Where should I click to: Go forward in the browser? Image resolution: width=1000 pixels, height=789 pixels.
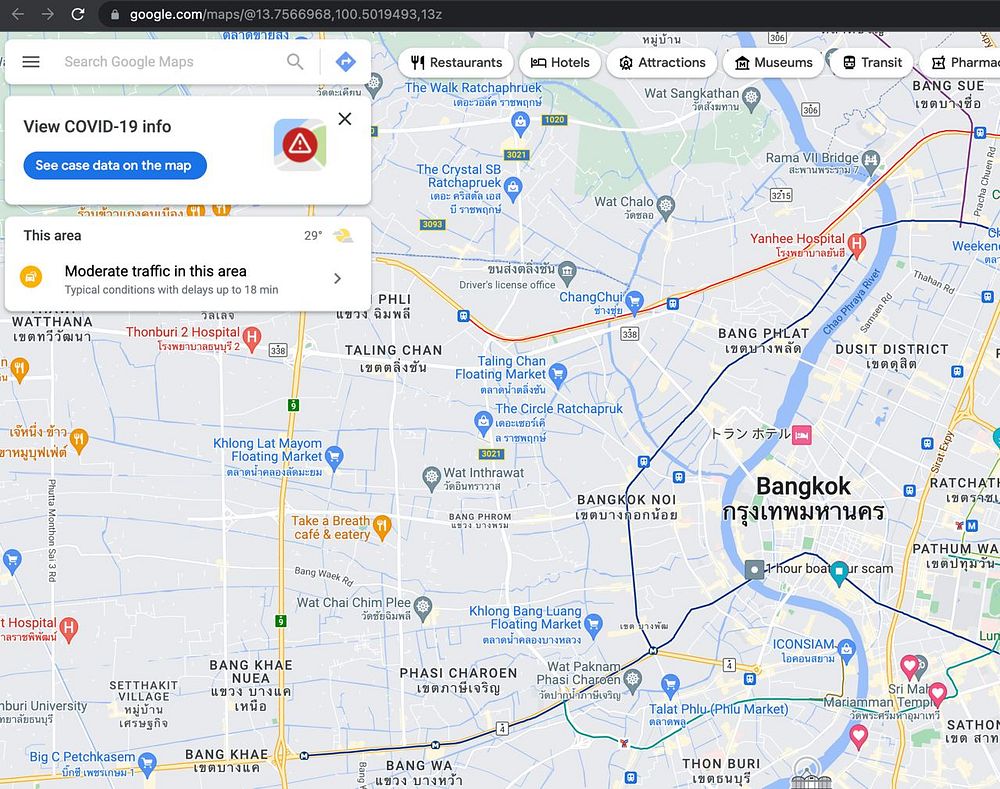[x=48, y=14]
